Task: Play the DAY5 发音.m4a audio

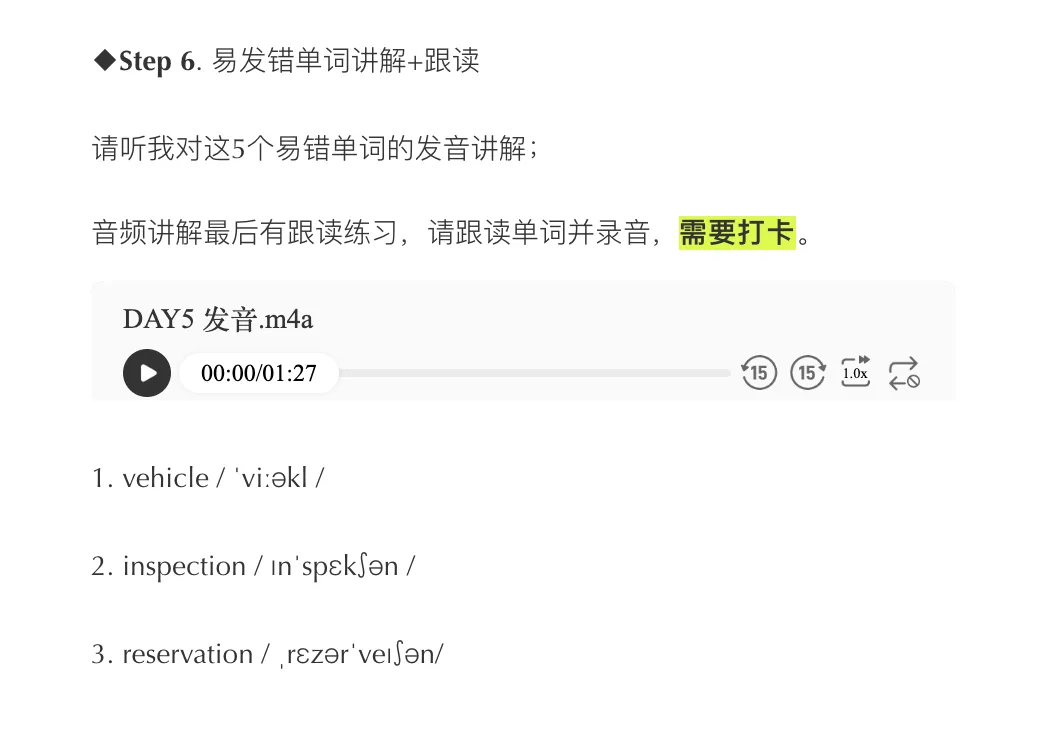Action: (147, 373)
